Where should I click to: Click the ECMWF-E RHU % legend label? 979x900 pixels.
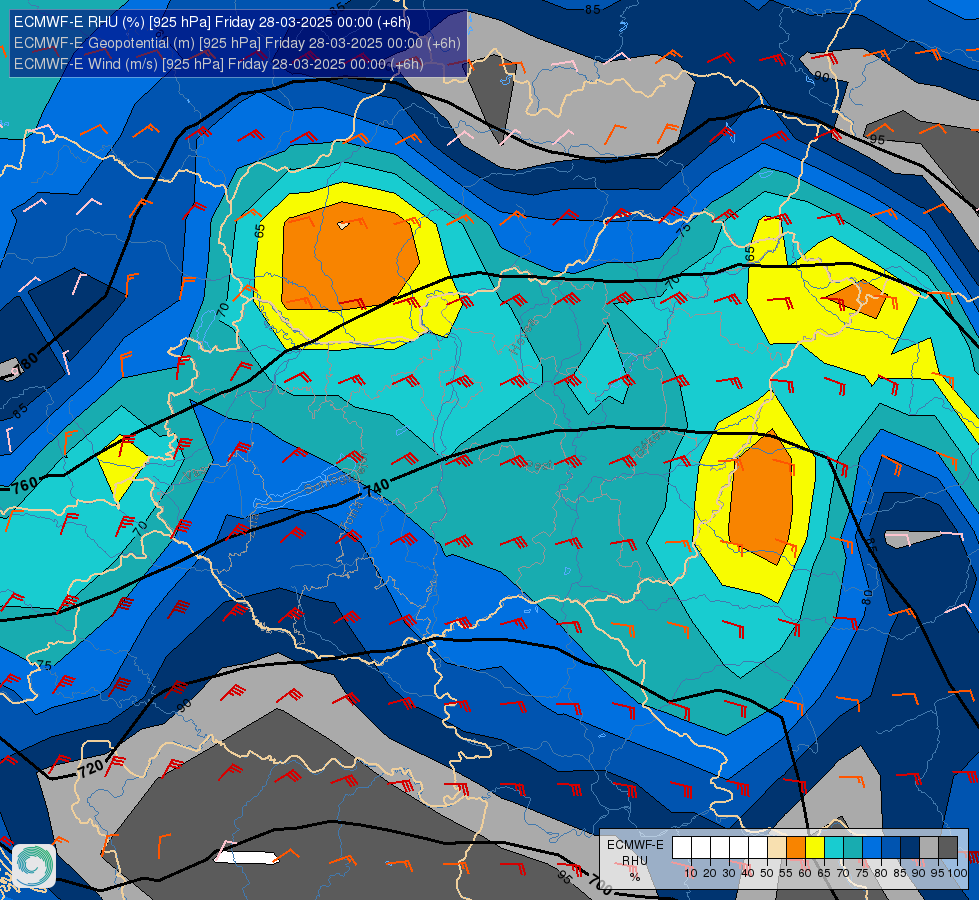point(635,860)
